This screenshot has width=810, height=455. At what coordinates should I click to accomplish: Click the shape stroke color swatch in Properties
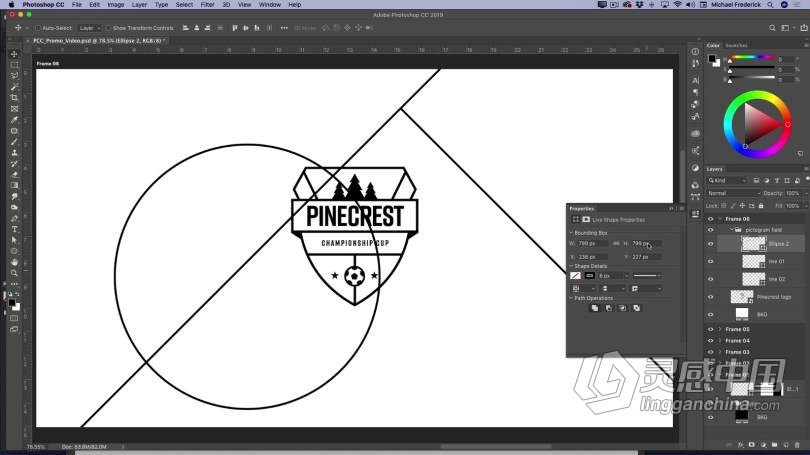[x=590, y=276]
